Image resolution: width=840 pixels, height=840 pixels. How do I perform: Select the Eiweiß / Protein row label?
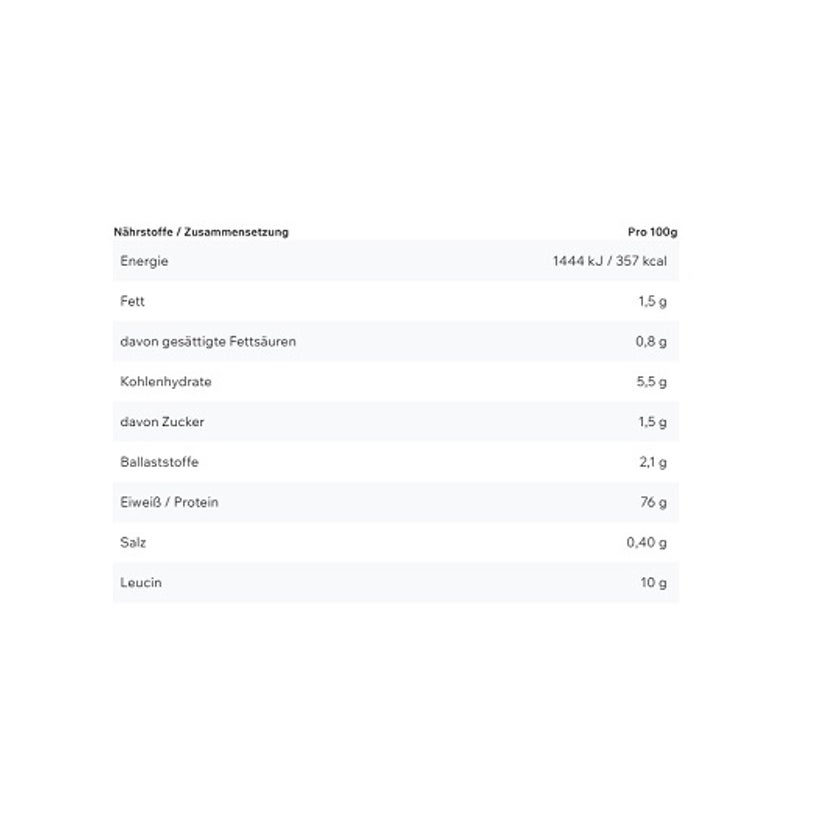point(169,502)
